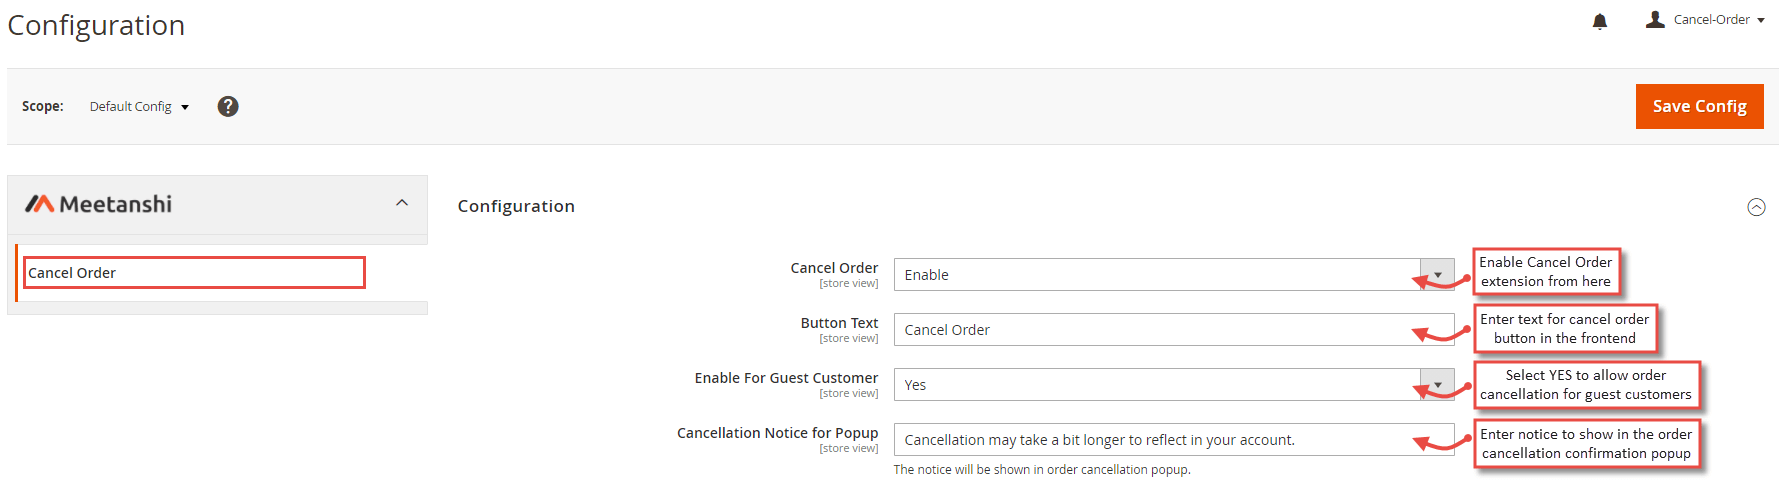1782x486 pixels.
Task: Click the Save Config button
Action: coord(1699,106)
